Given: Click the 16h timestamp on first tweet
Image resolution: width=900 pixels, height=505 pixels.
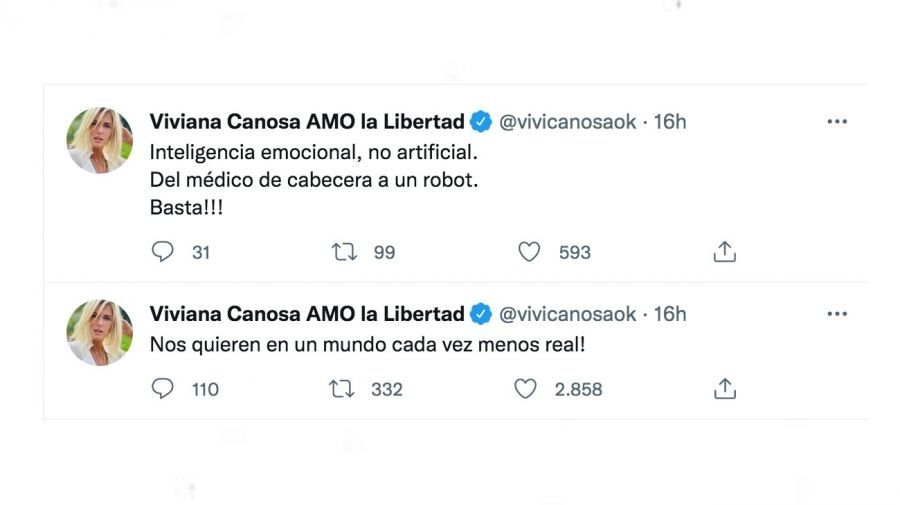Looking at the screenshot, I should point(670,122).
